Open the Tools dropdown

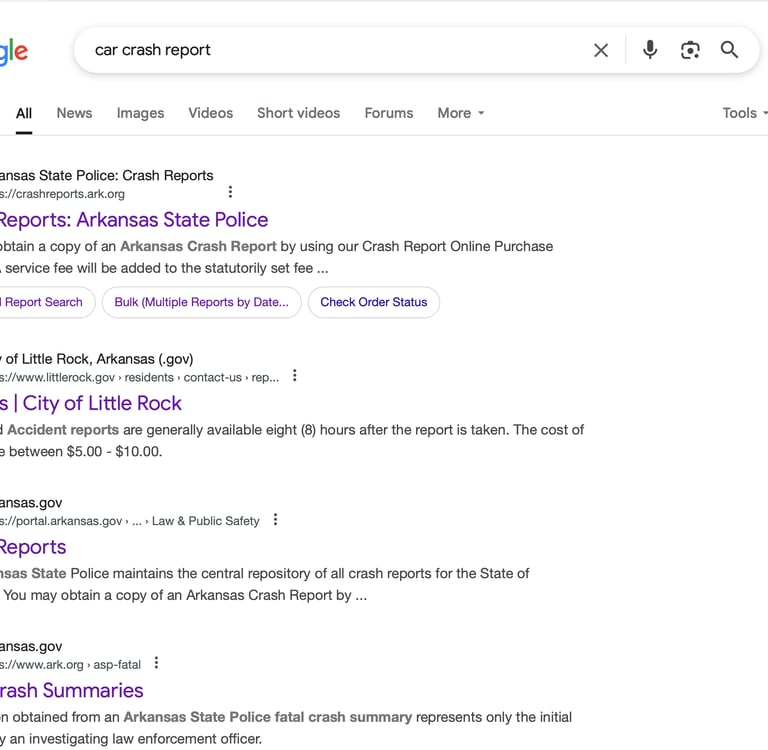(744, 113)
